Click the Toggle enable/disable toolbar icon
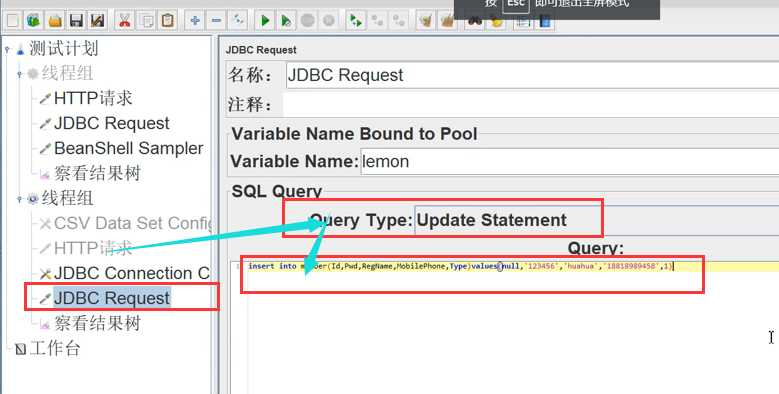This screenshot has height=394, width=779. (238, 20)
